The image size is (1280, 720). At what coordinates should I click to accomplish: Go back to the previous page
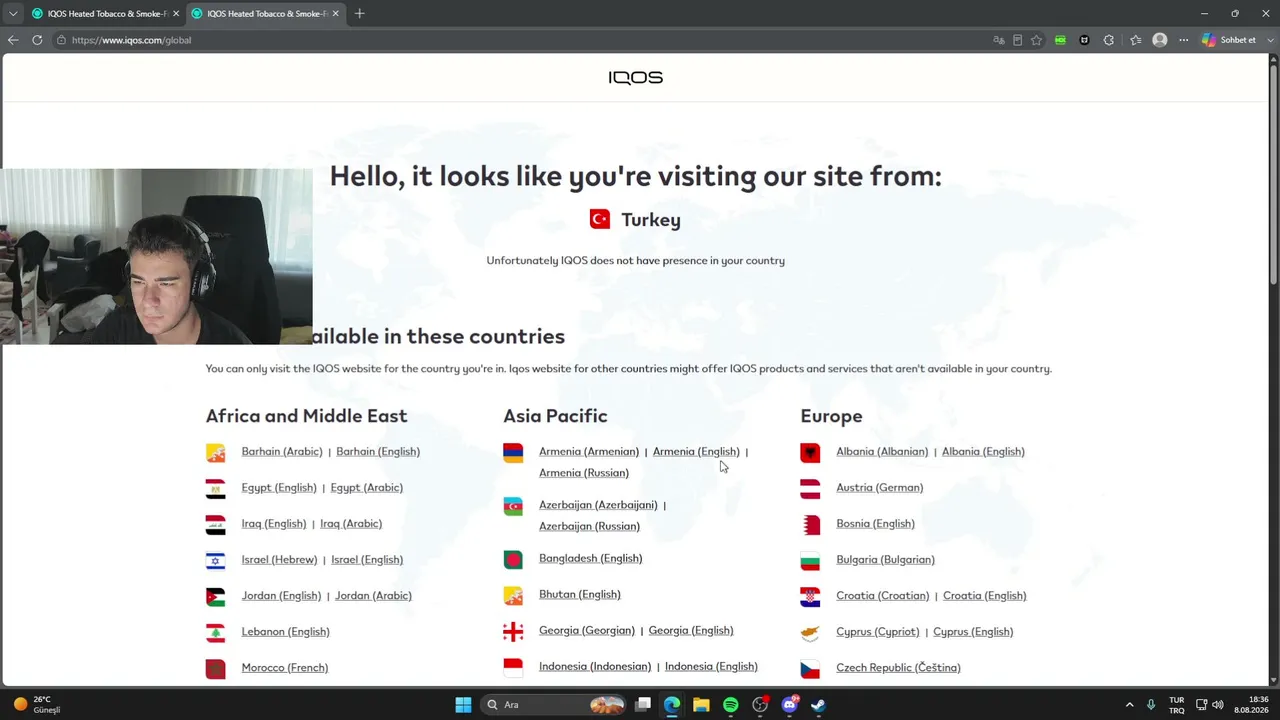13,40
